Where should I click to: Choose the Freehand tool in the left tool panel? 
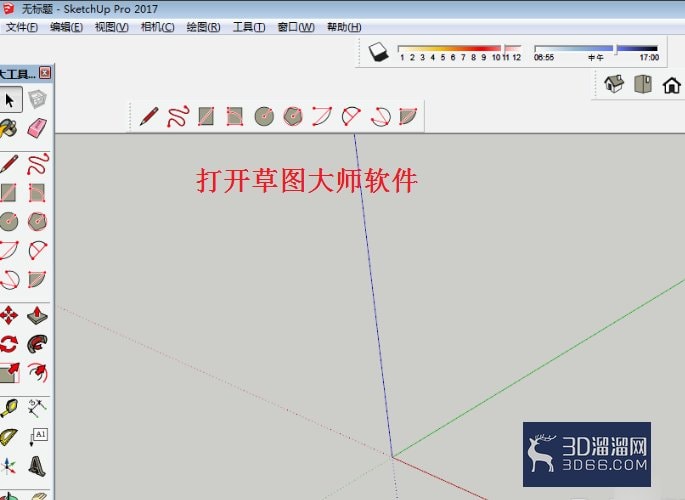[38, 164]
